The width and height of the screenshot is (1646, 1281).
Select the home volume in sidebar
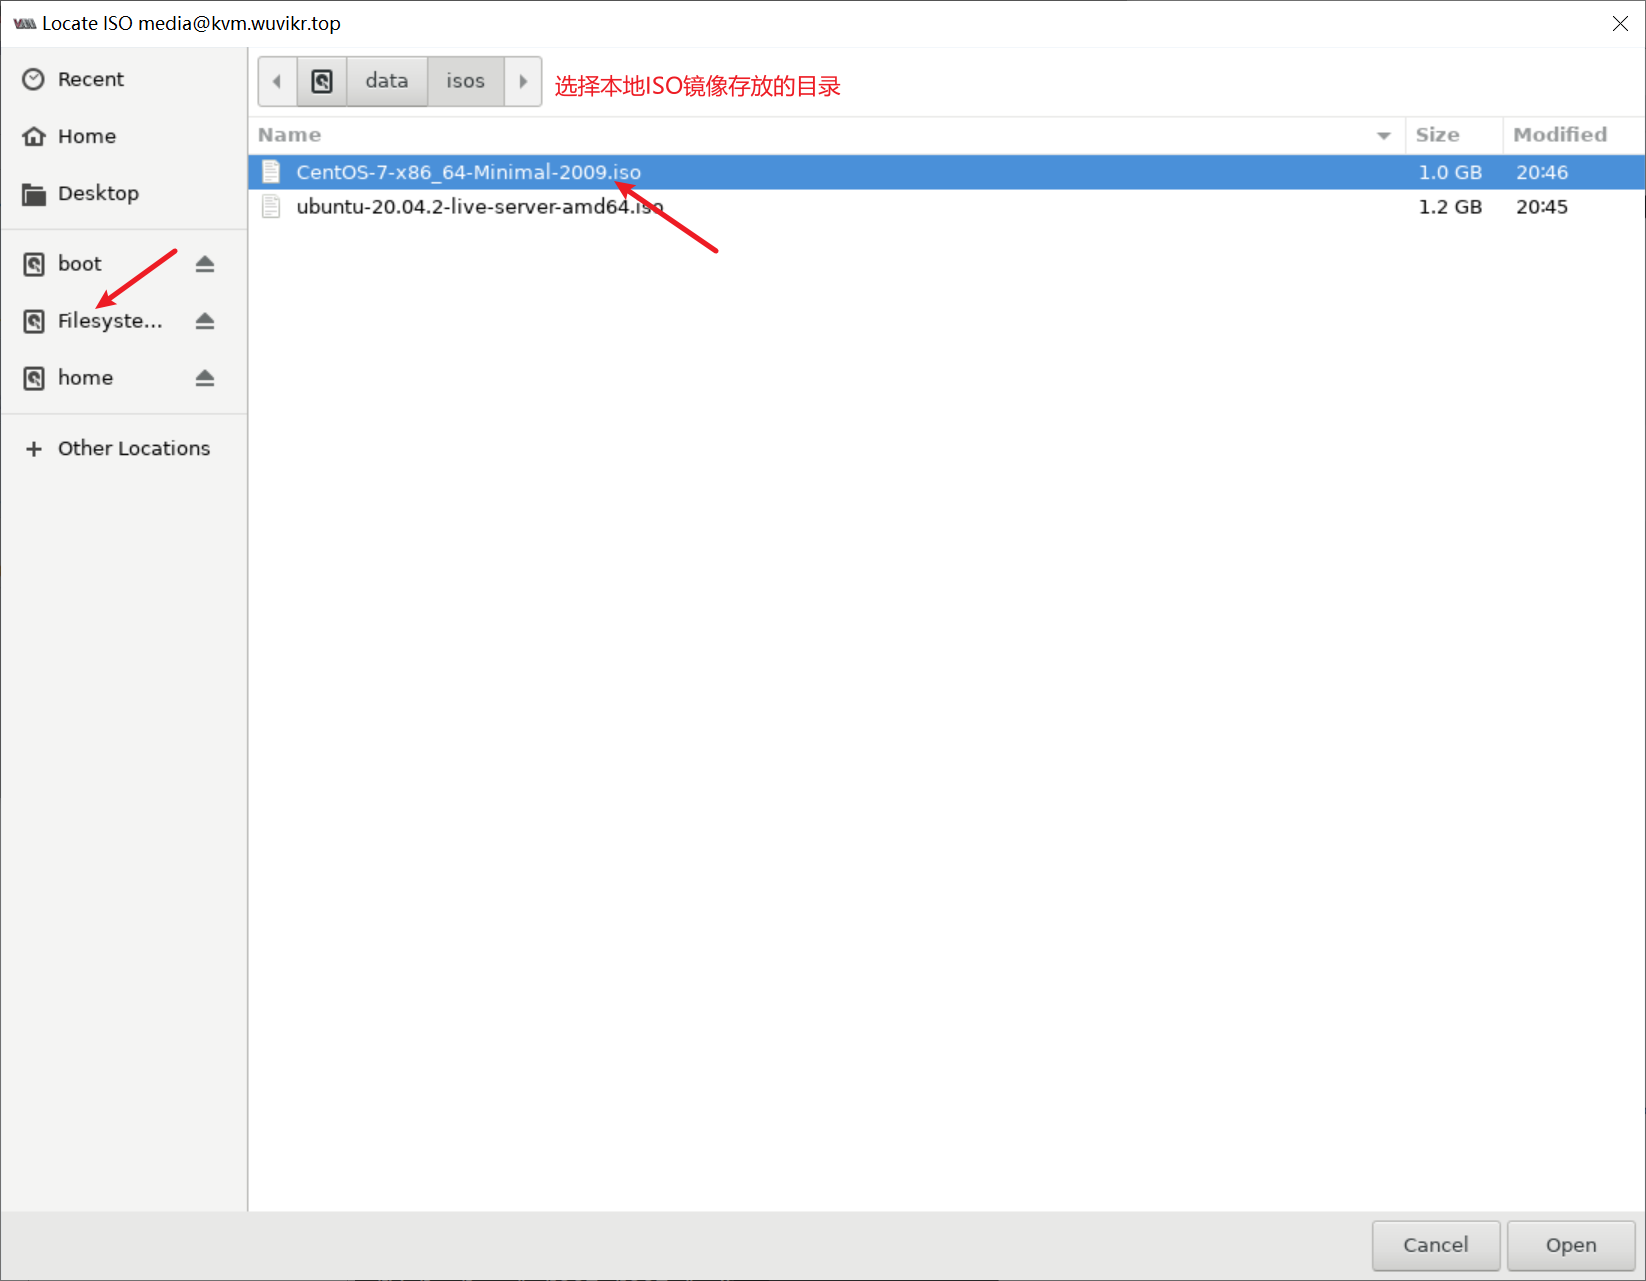tap(85, 378)
